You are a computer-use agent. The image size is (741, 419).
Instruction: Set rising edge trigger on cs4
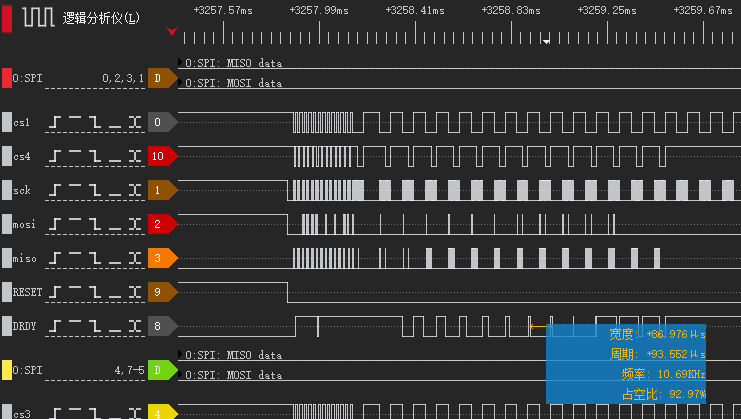(55, 156)
